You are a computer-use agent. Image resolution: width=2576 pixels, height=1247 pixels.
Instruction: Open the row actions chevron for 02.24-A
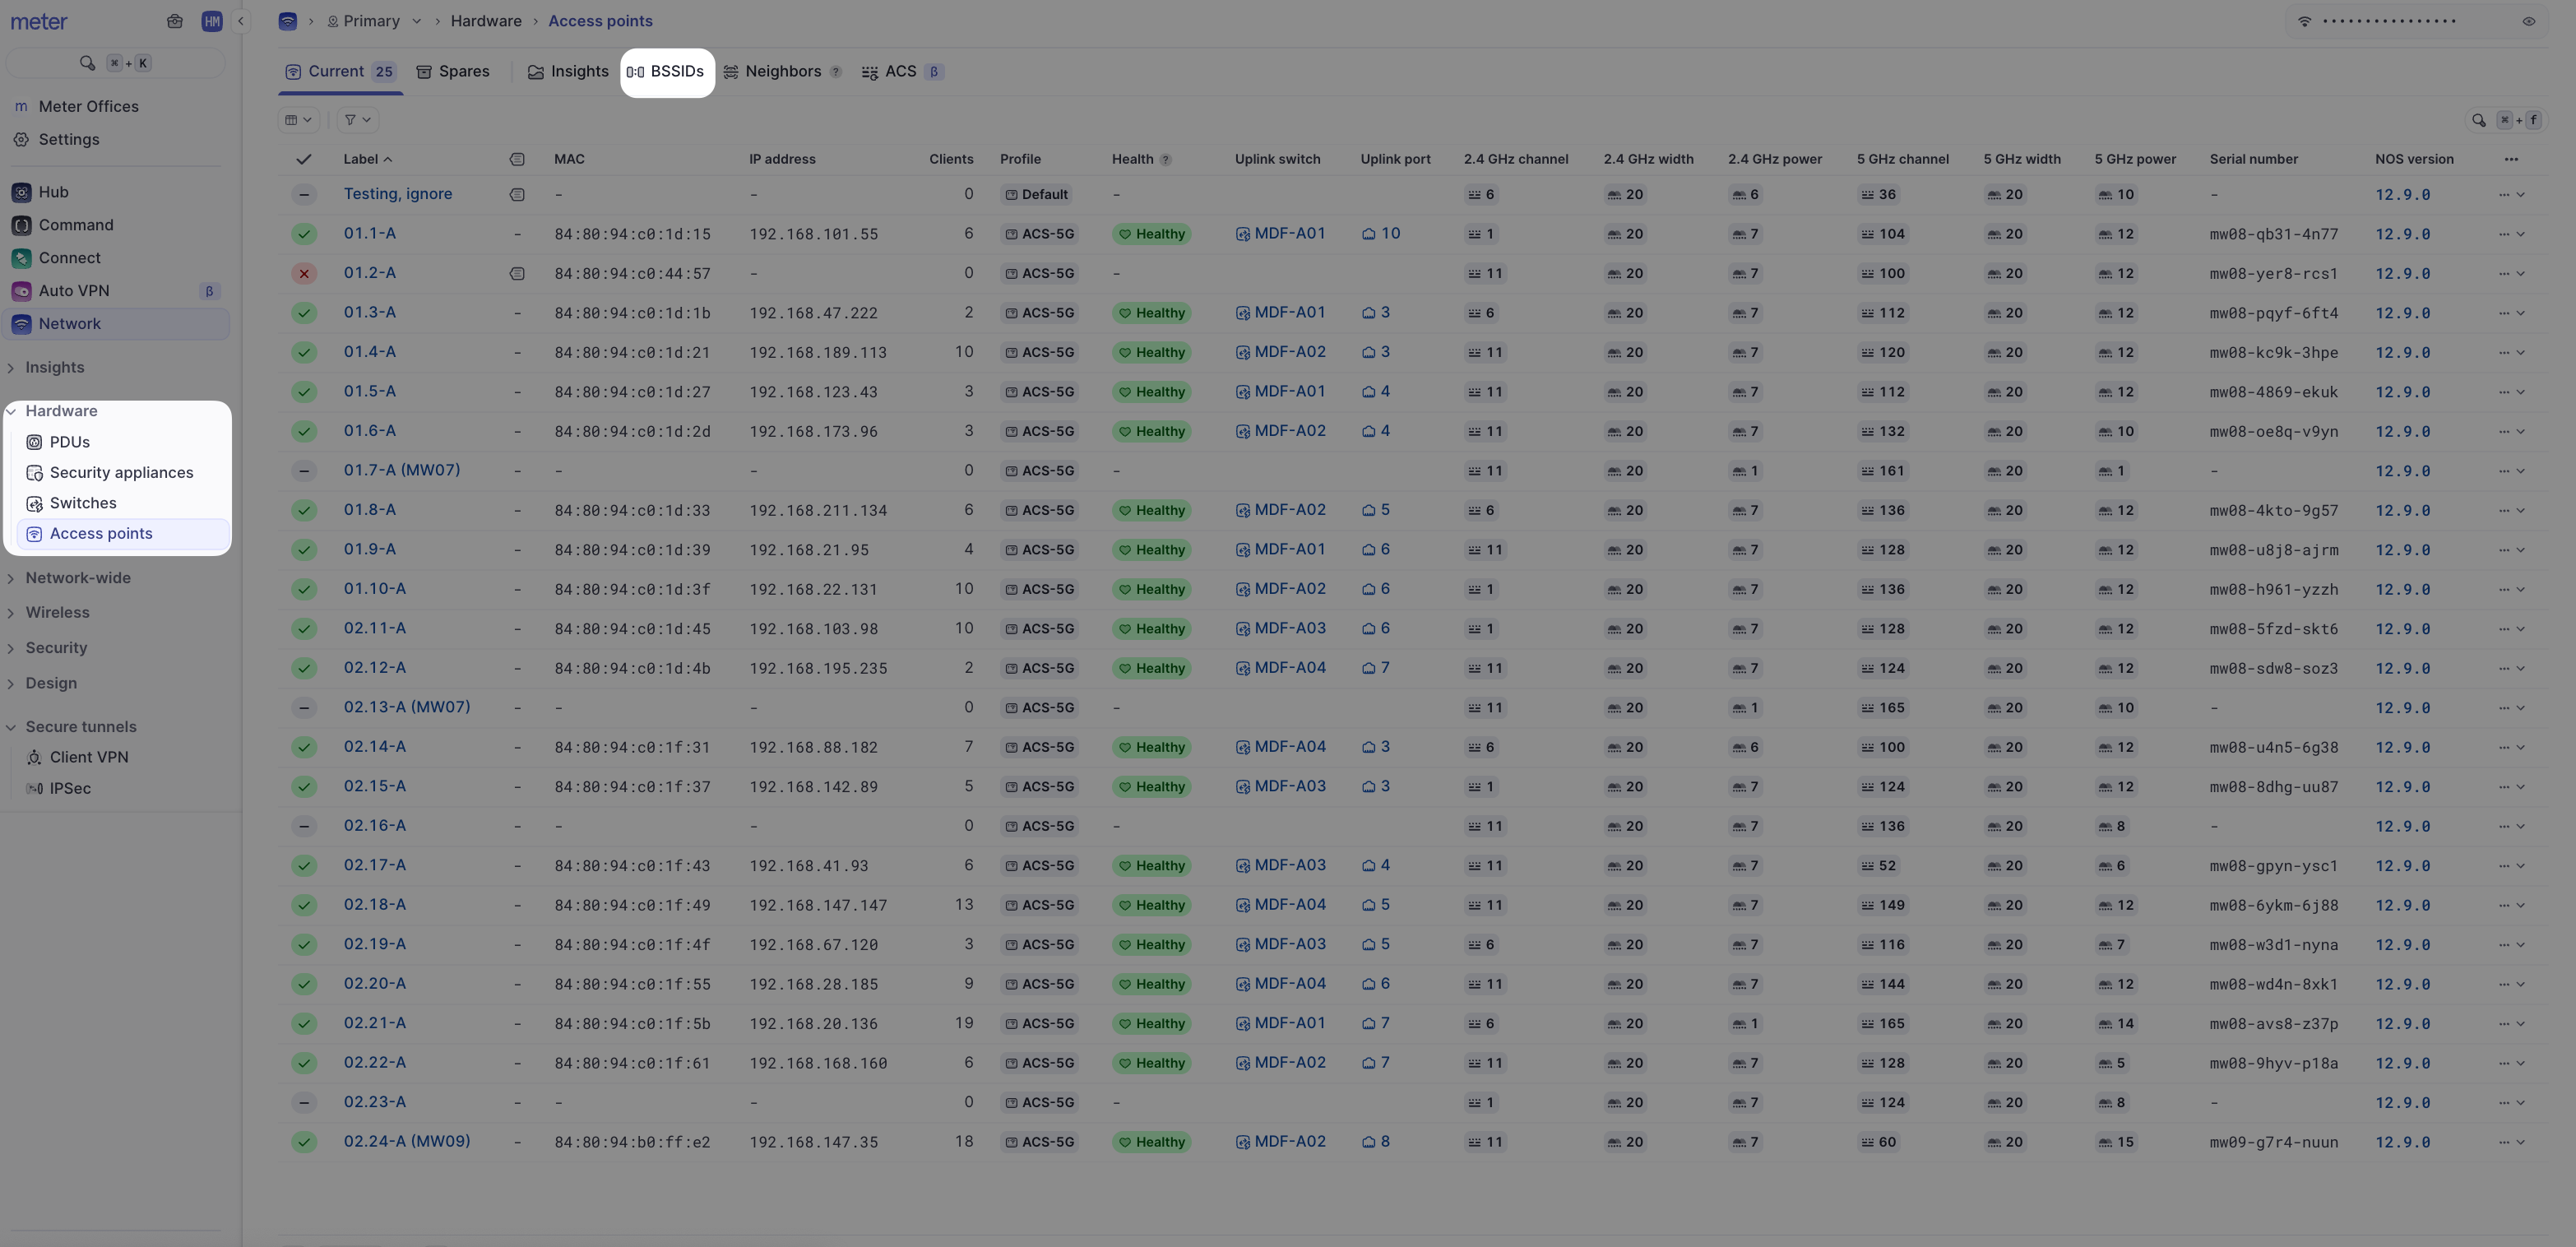tap(2521, 1141)
